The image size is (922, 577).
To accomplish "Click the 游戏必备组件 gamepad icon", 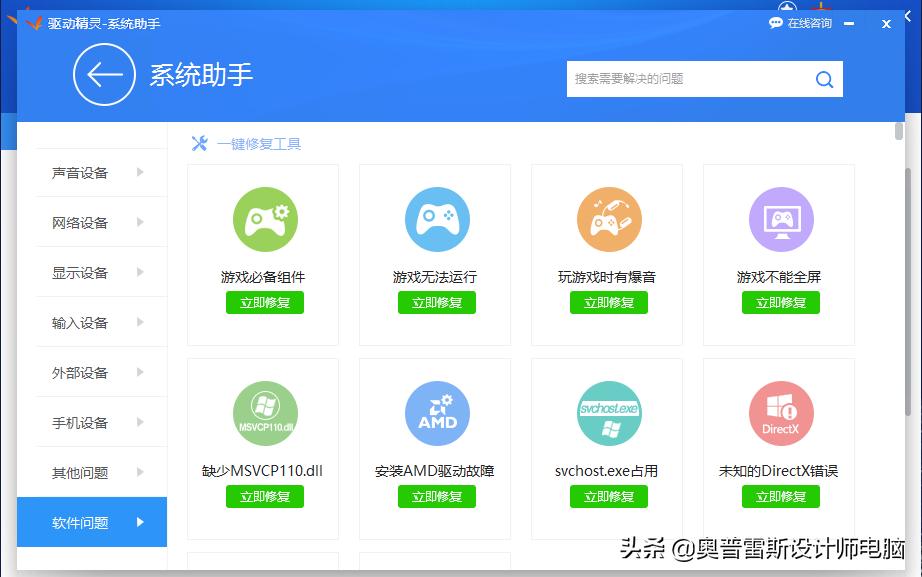I will pyautogui.click(x=263, y=218).
